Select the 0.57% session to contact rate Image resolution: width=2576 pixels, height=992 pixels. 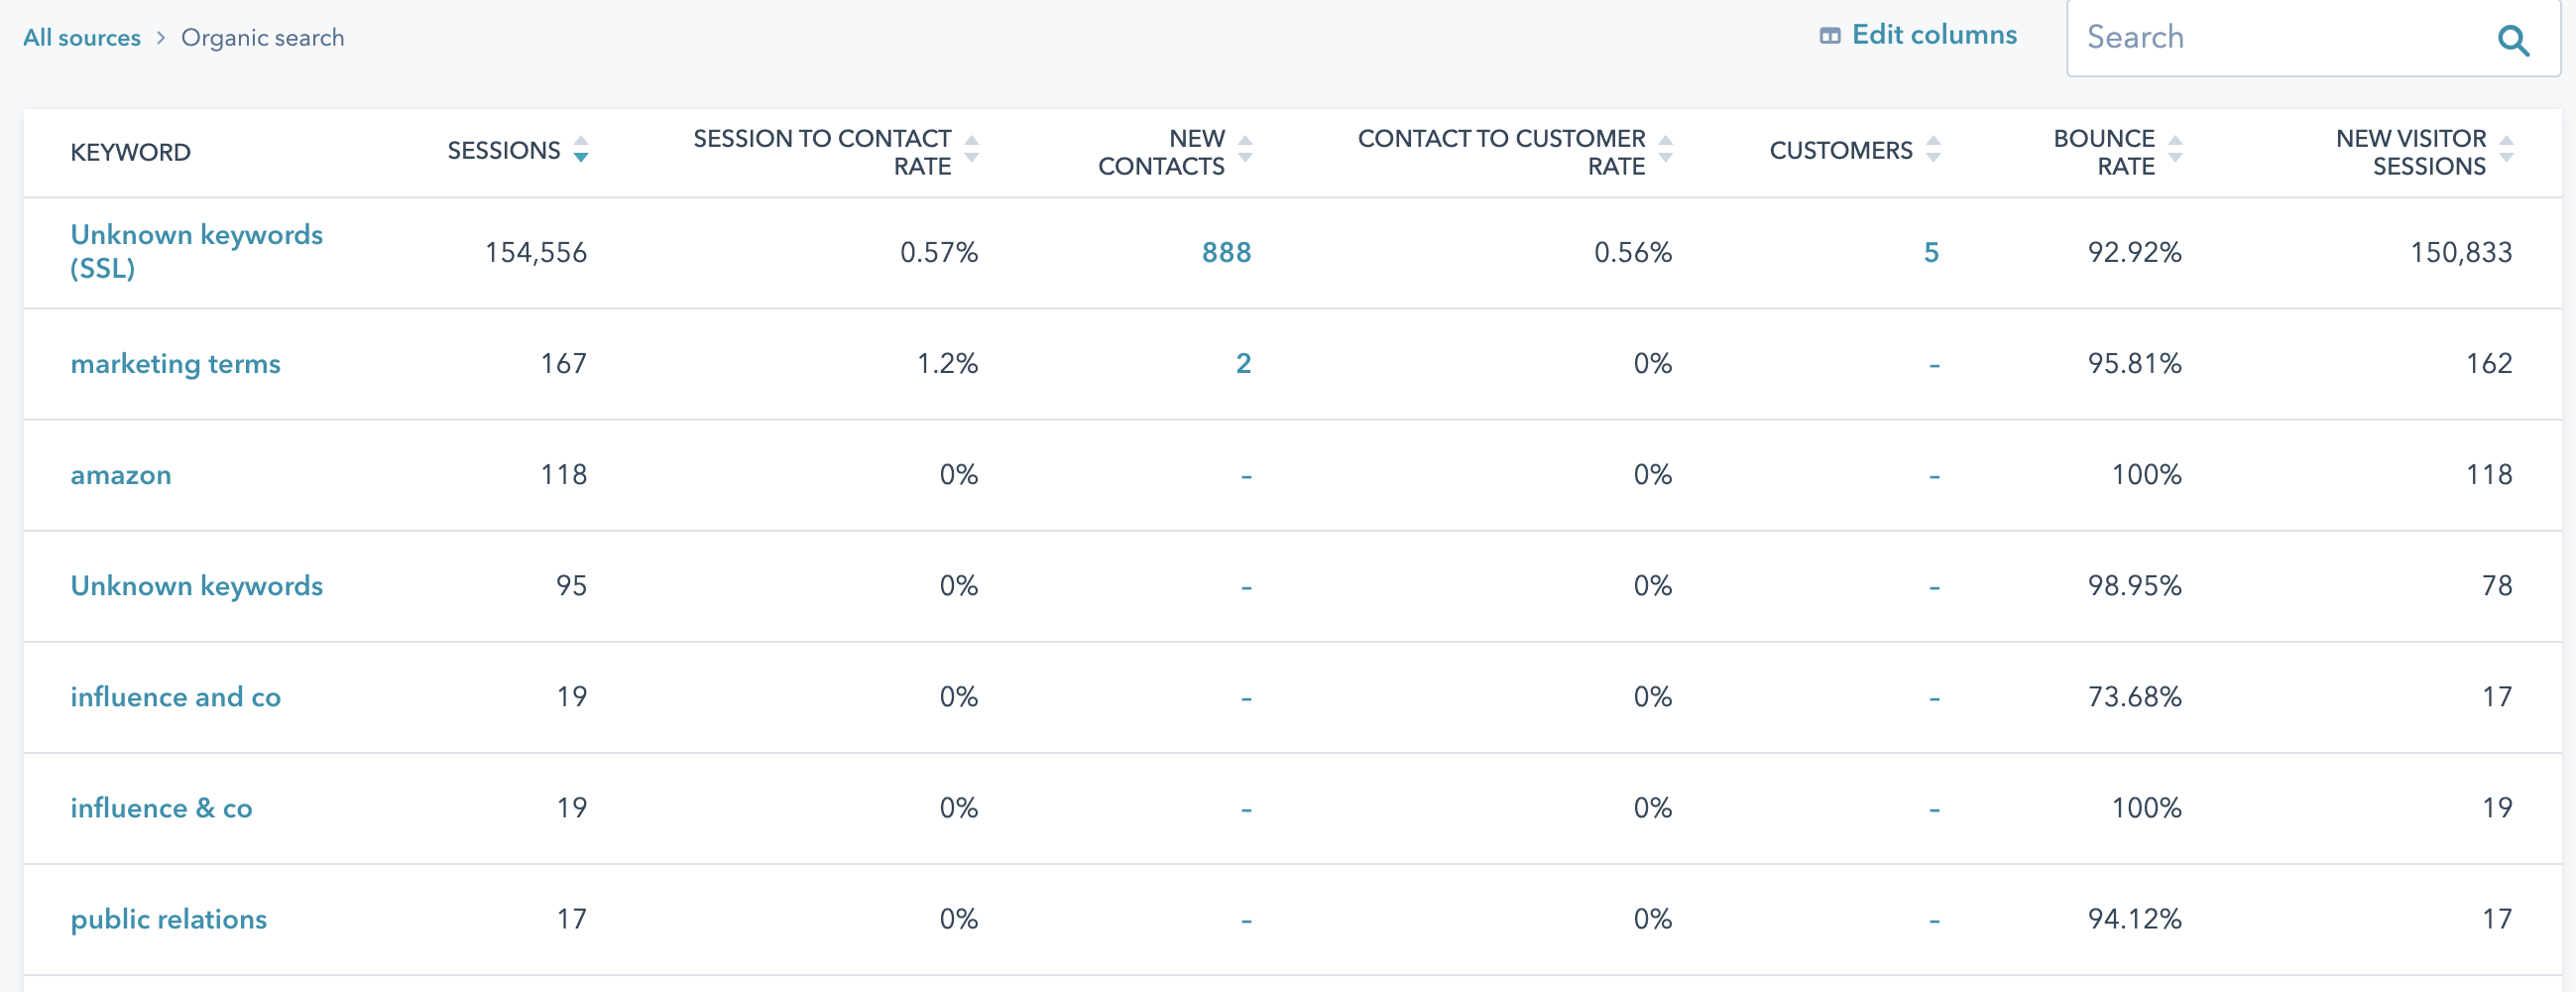pos(939,252)
